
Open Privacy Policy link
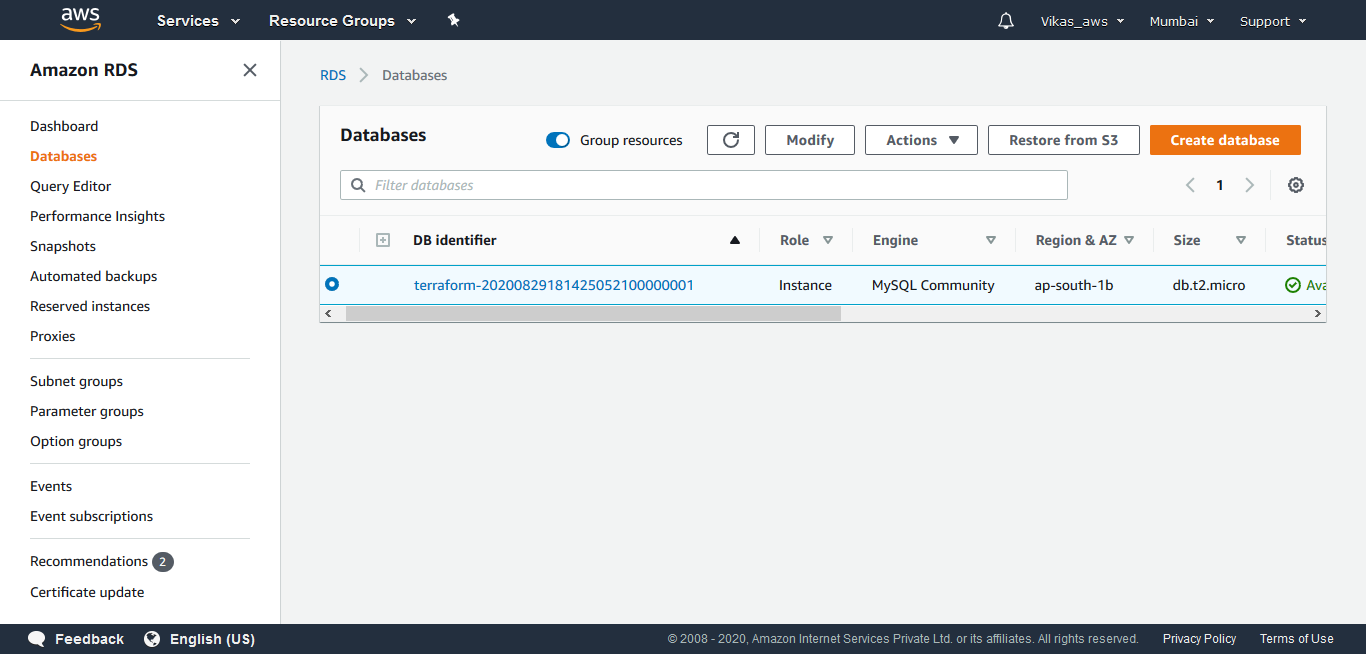tap(1199, 639)
